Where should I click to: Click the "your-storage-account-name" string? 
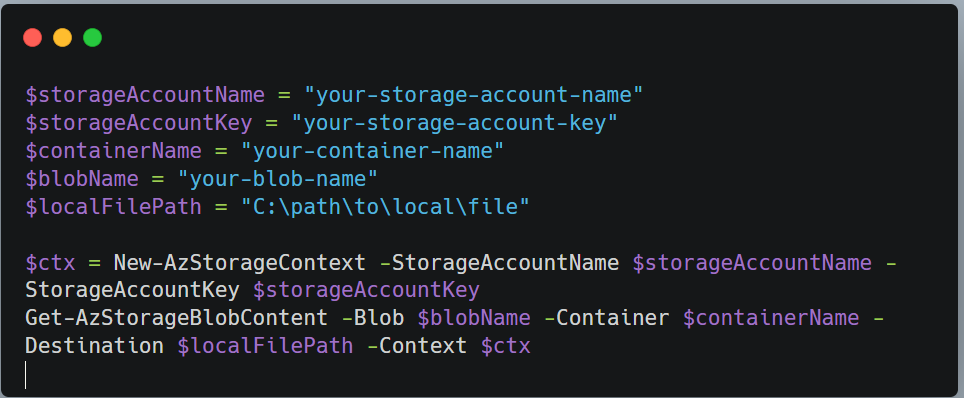(x=474, y=95)
